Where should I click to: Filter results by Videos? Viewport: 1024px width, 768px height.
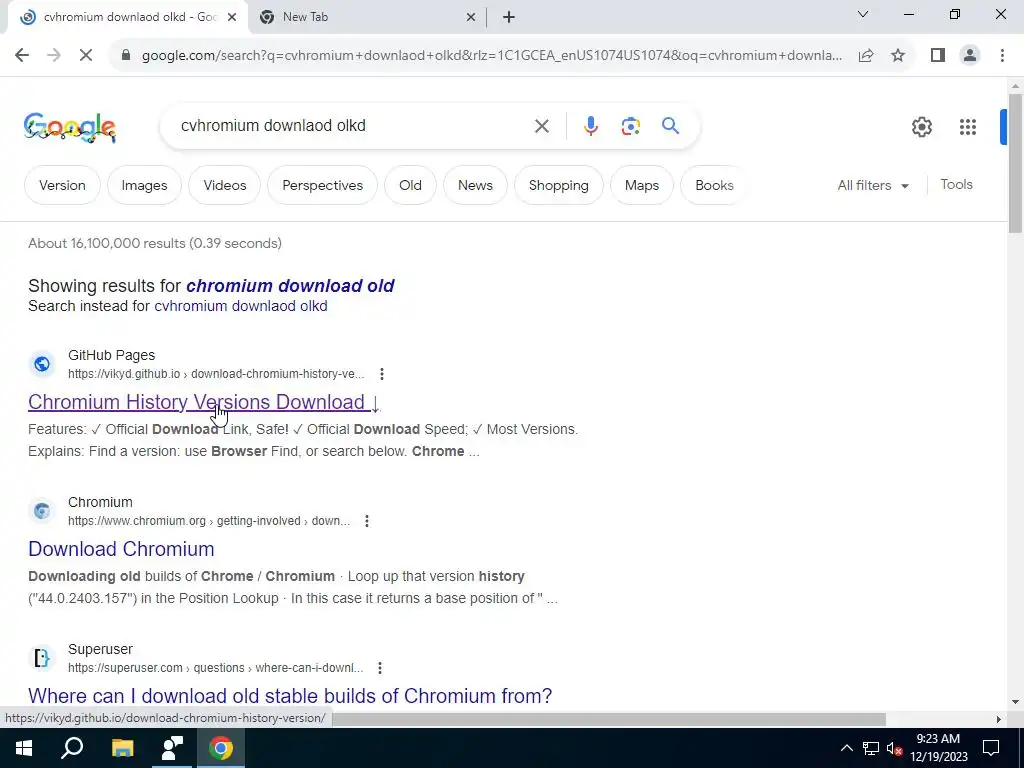[x=225, y=185]
